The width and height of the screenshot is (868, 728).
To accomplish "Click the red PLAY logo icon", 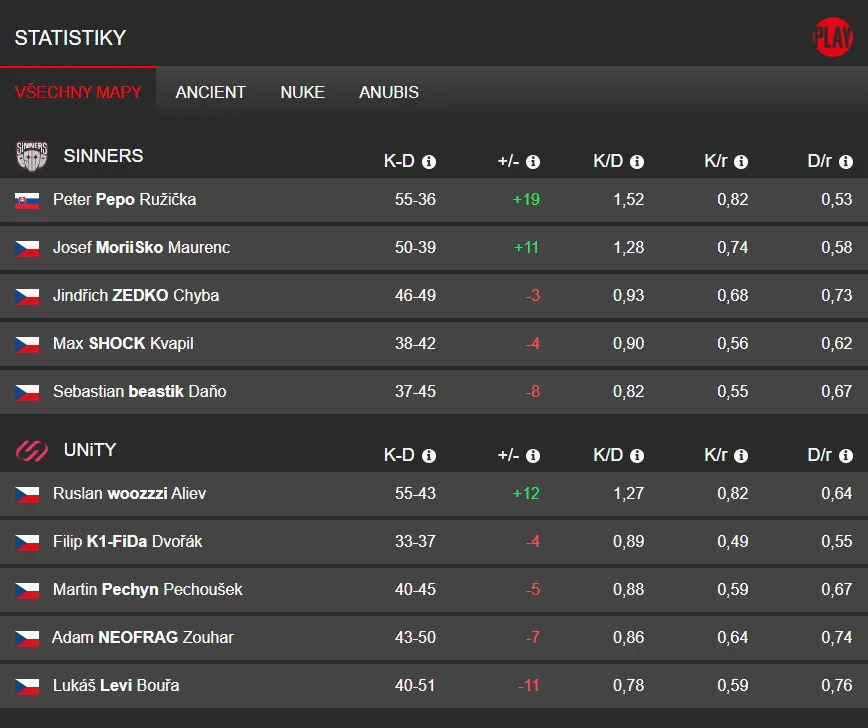I will coord(832,38).
